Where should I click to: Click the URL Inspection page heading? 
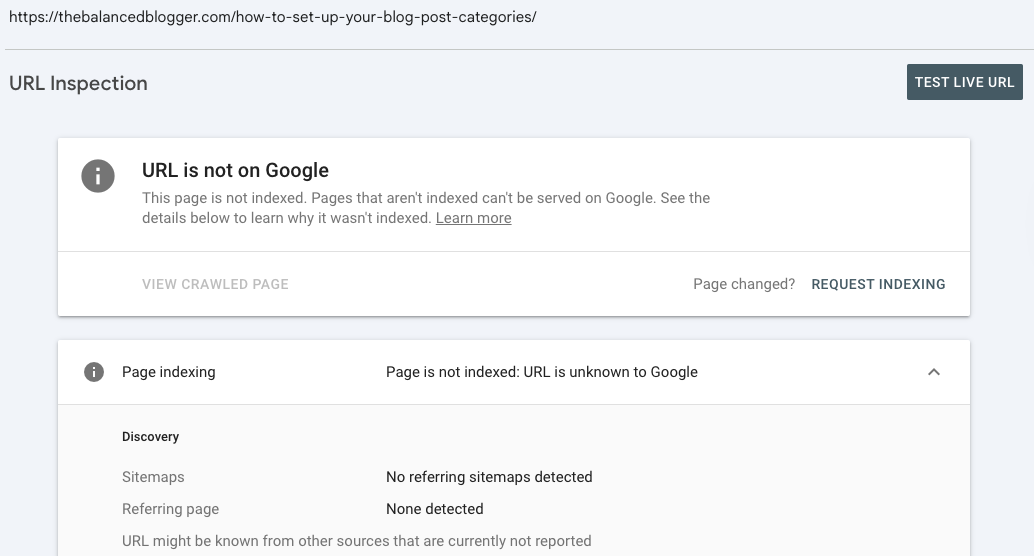pos(78,83)
